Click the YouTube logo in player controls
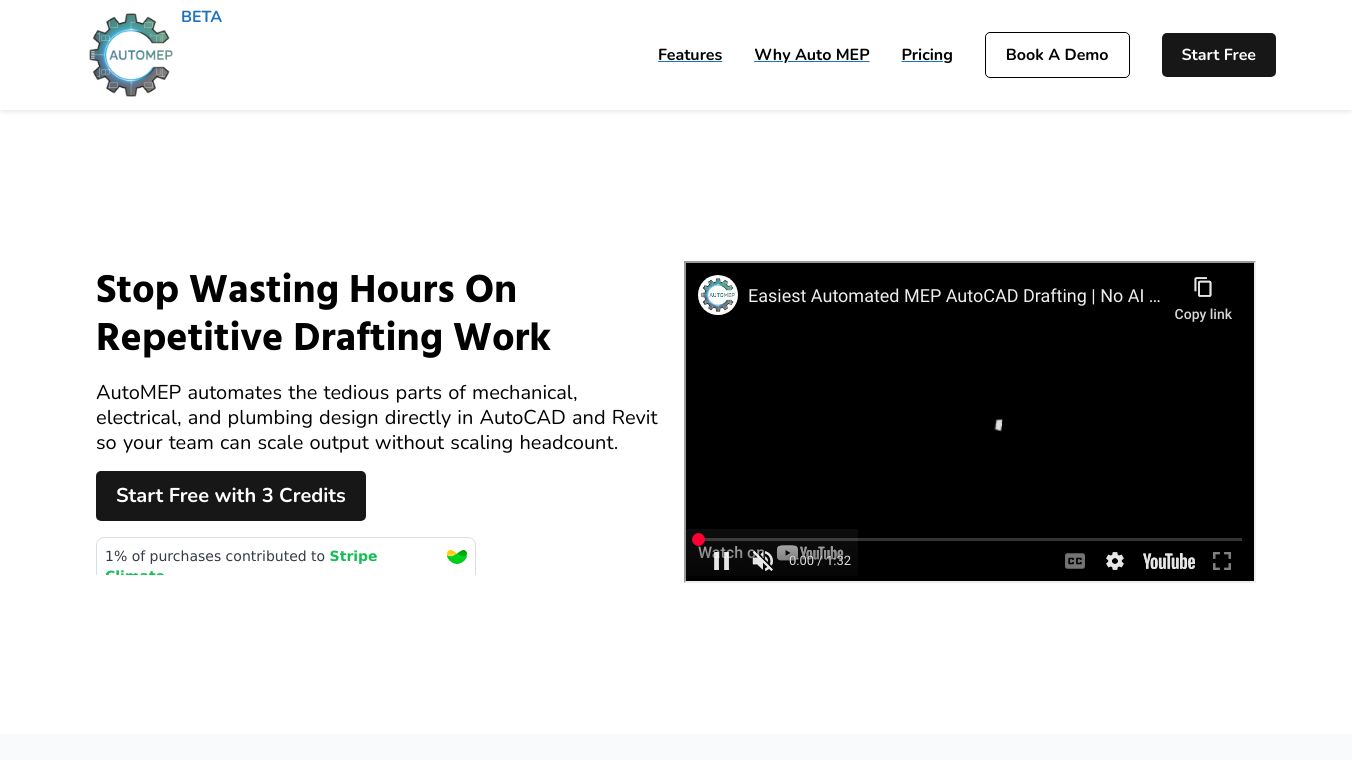This screenshot has width=1352, height=760. coord(1169,561)
